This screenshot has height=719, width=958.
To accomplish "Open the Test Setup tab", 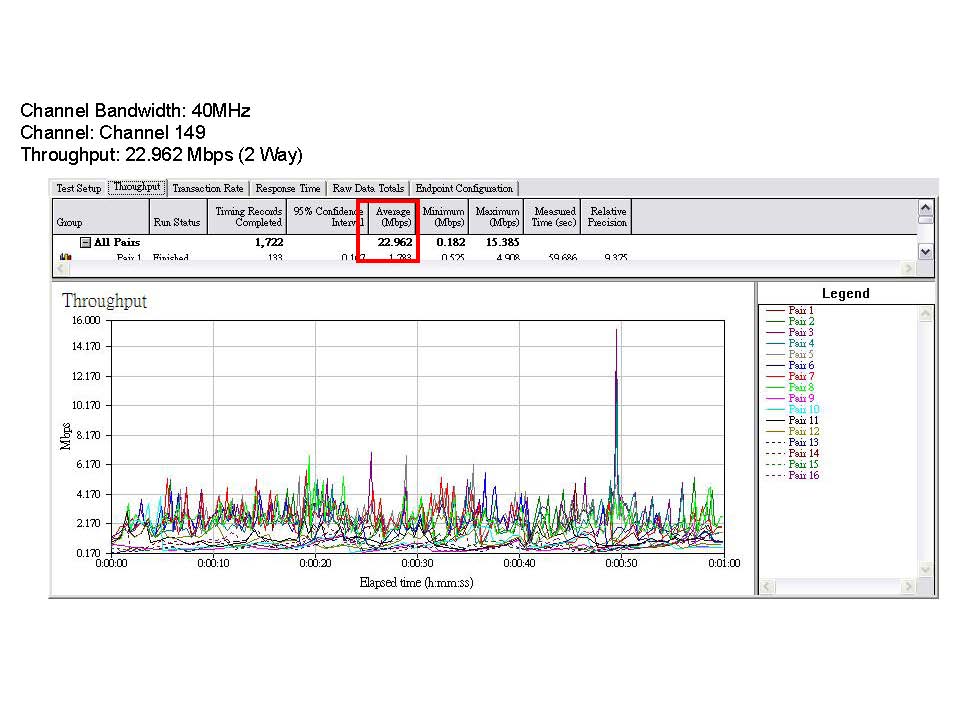I will pyautogui.click(x=79, y=188).
